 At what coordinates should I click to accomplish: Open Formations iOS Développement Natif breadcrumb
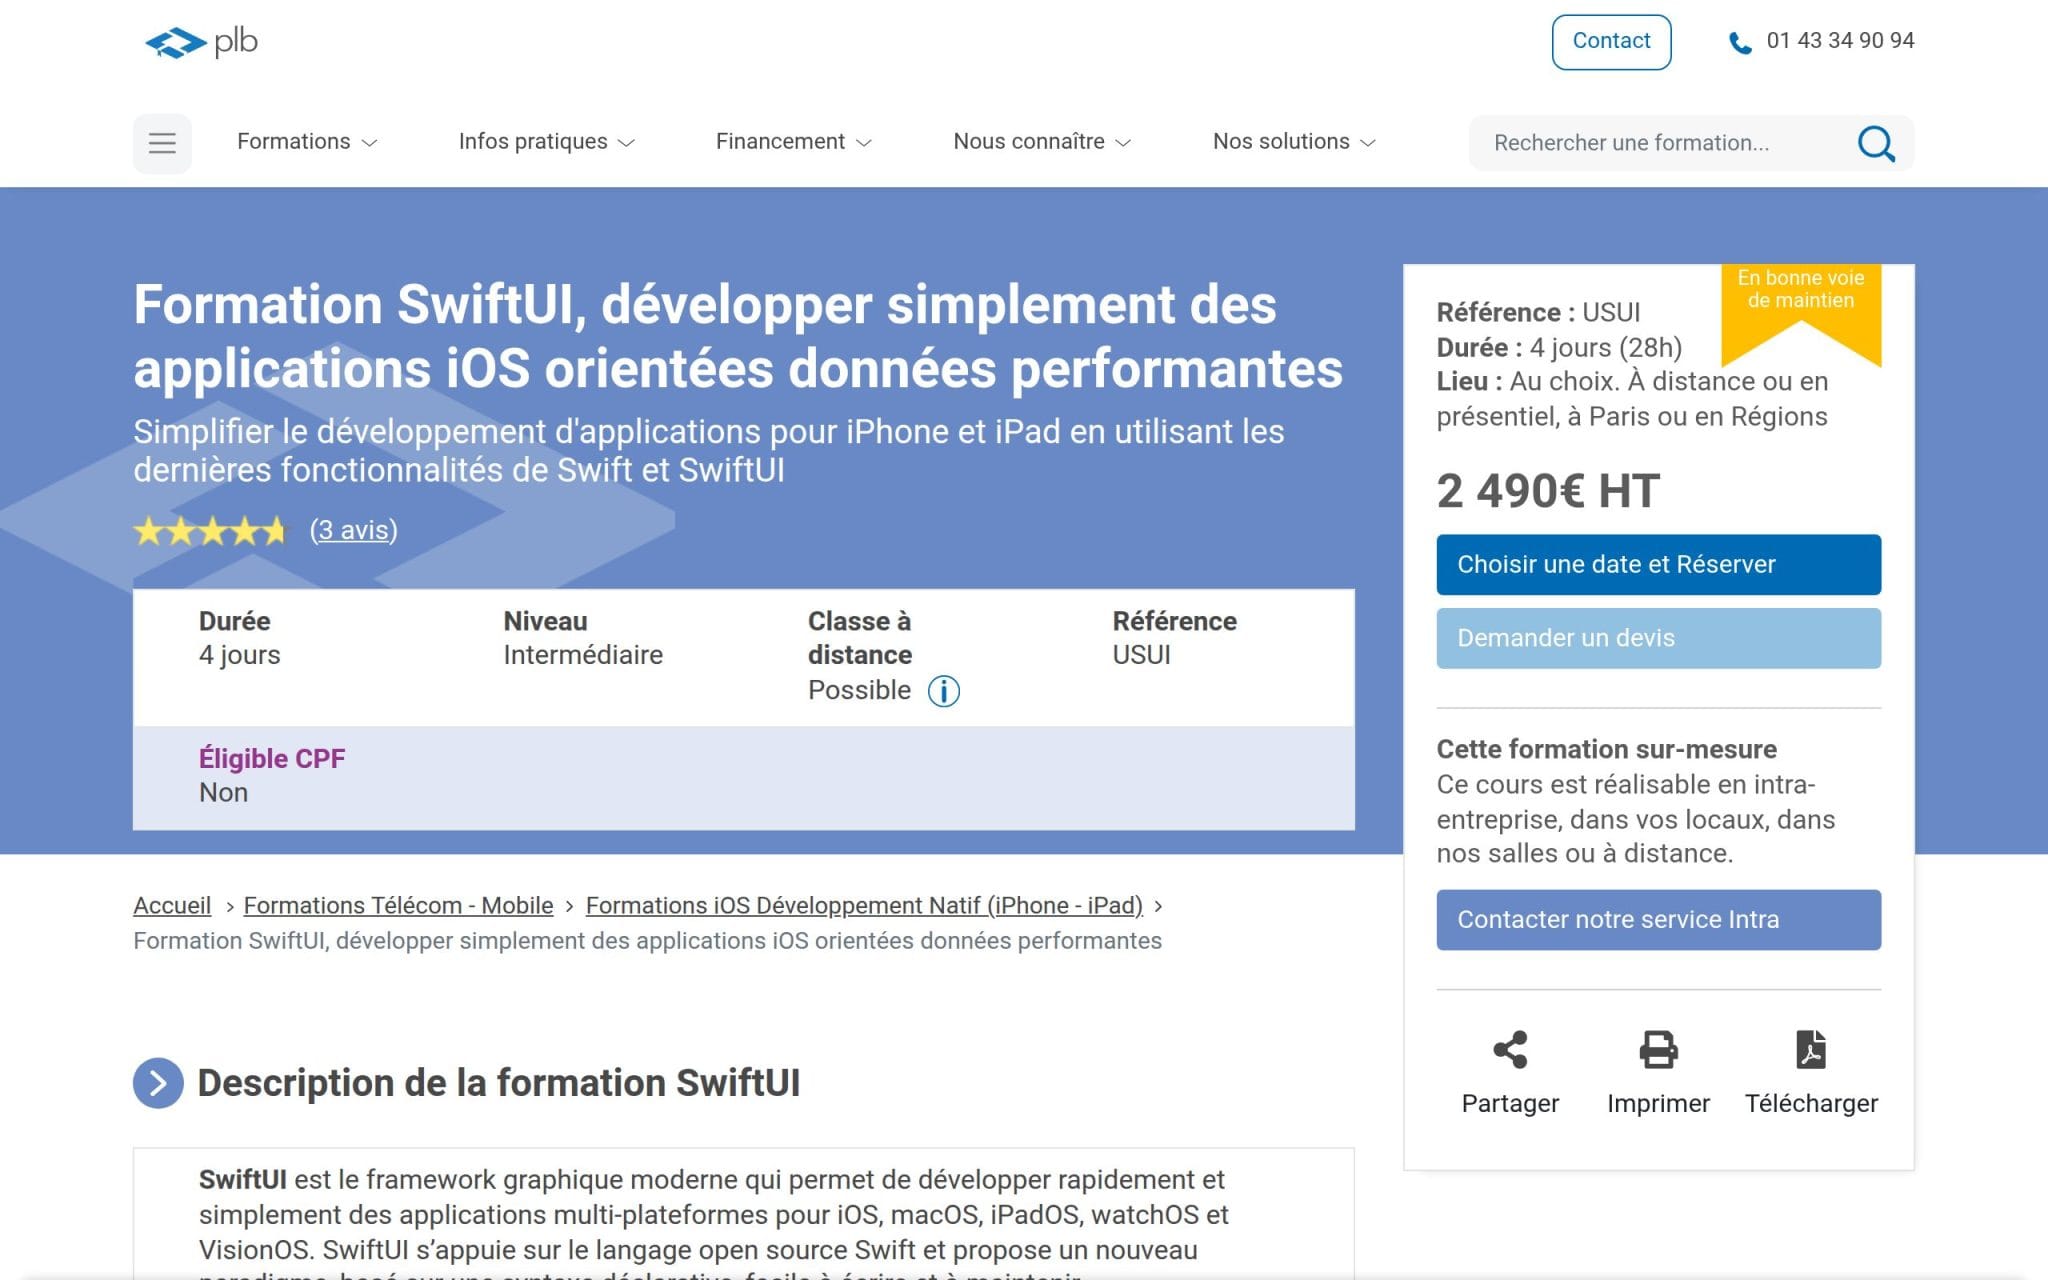[864, 905]
